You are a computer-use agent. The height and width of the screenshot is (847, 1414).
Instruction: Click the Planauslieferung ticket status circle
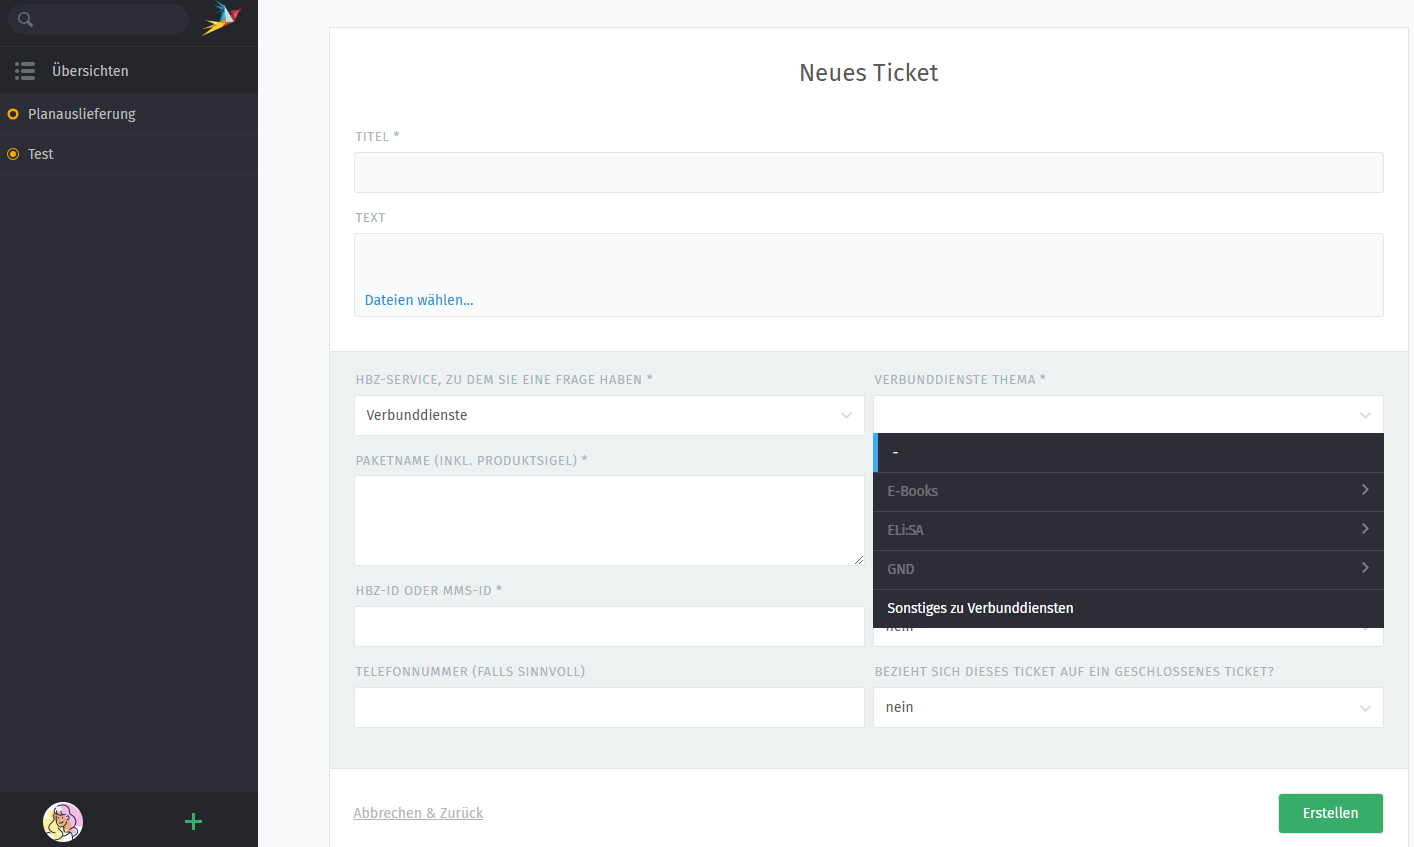13,114
